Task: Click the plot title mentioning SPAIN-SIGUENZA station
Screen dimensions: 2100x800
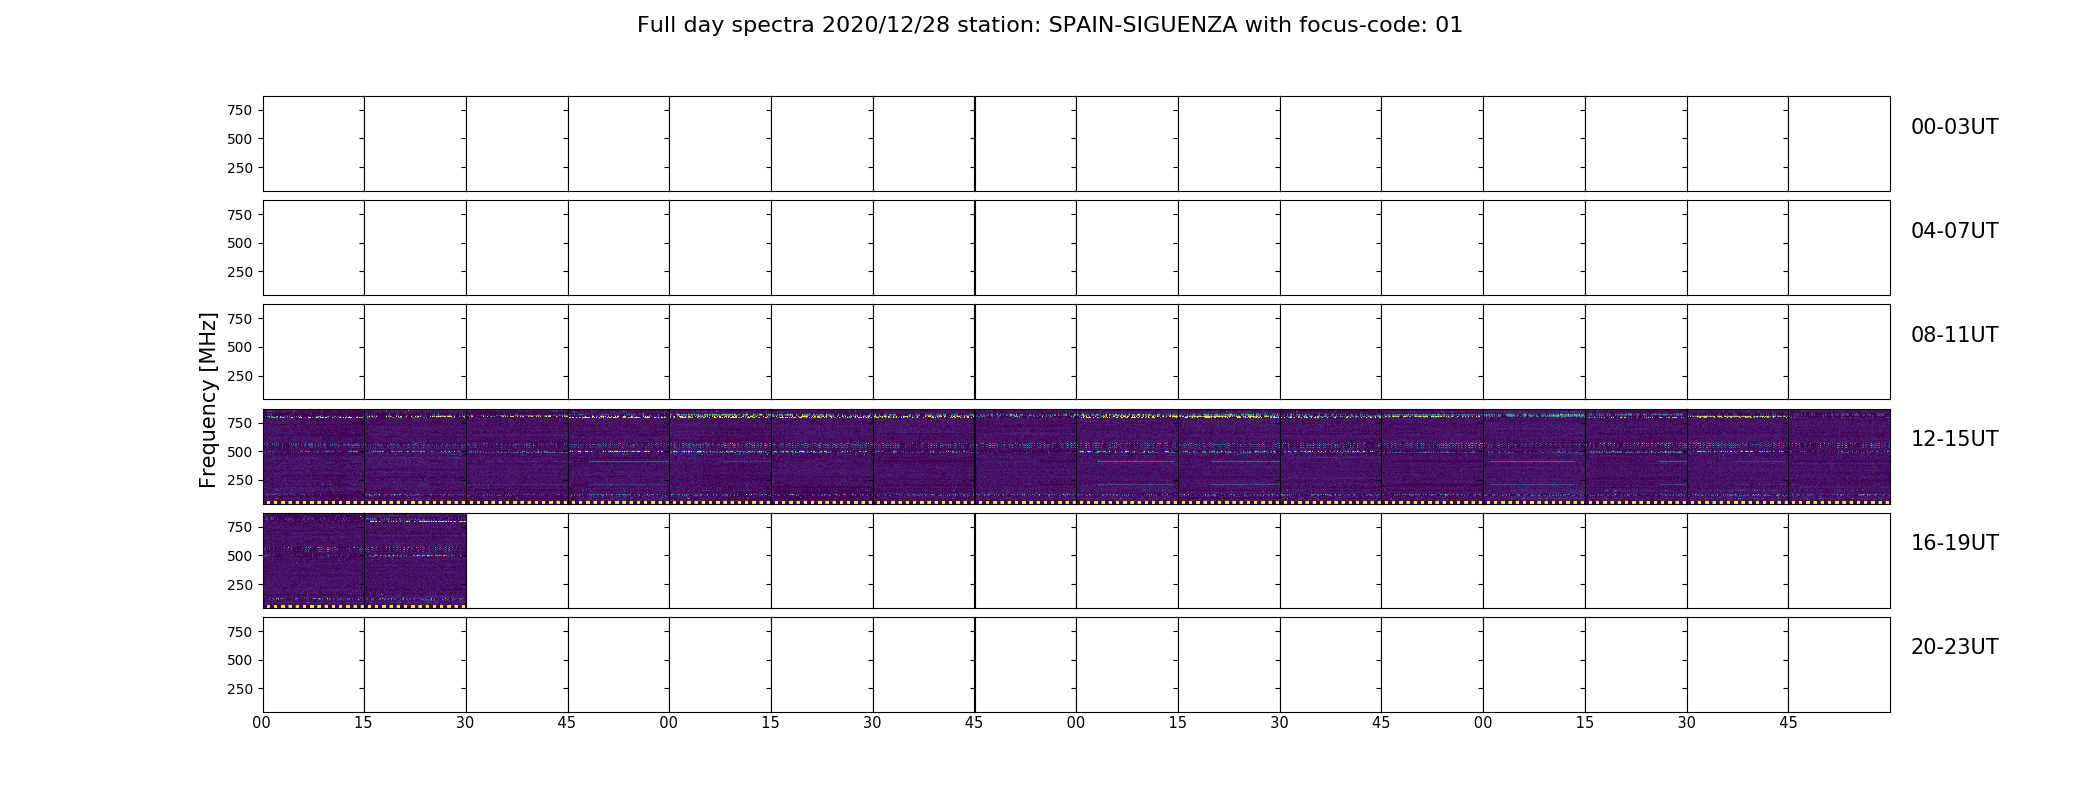Action: click(x=1049, y=25)
